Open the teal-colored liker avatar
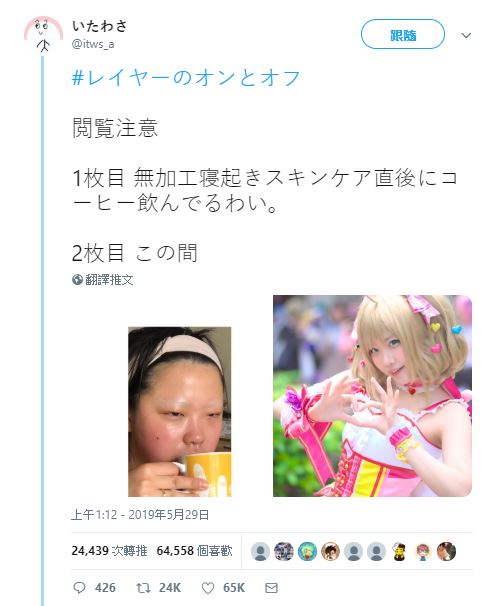 [x=307, y=552]
